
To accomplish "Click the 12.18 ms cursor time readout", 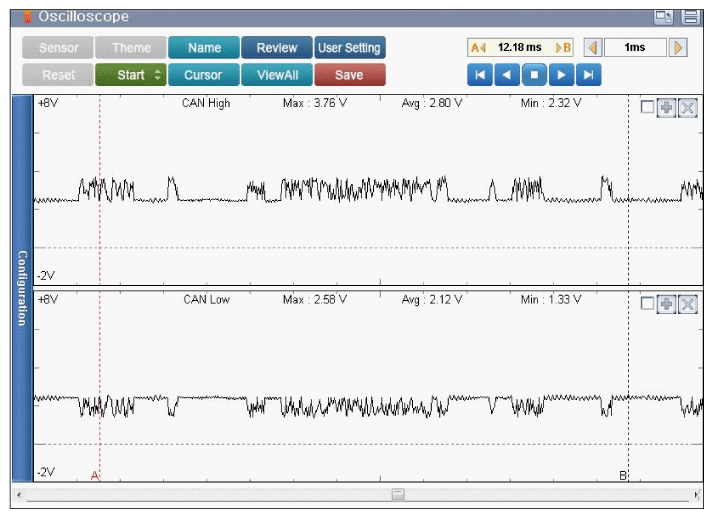I will (520, 47).
